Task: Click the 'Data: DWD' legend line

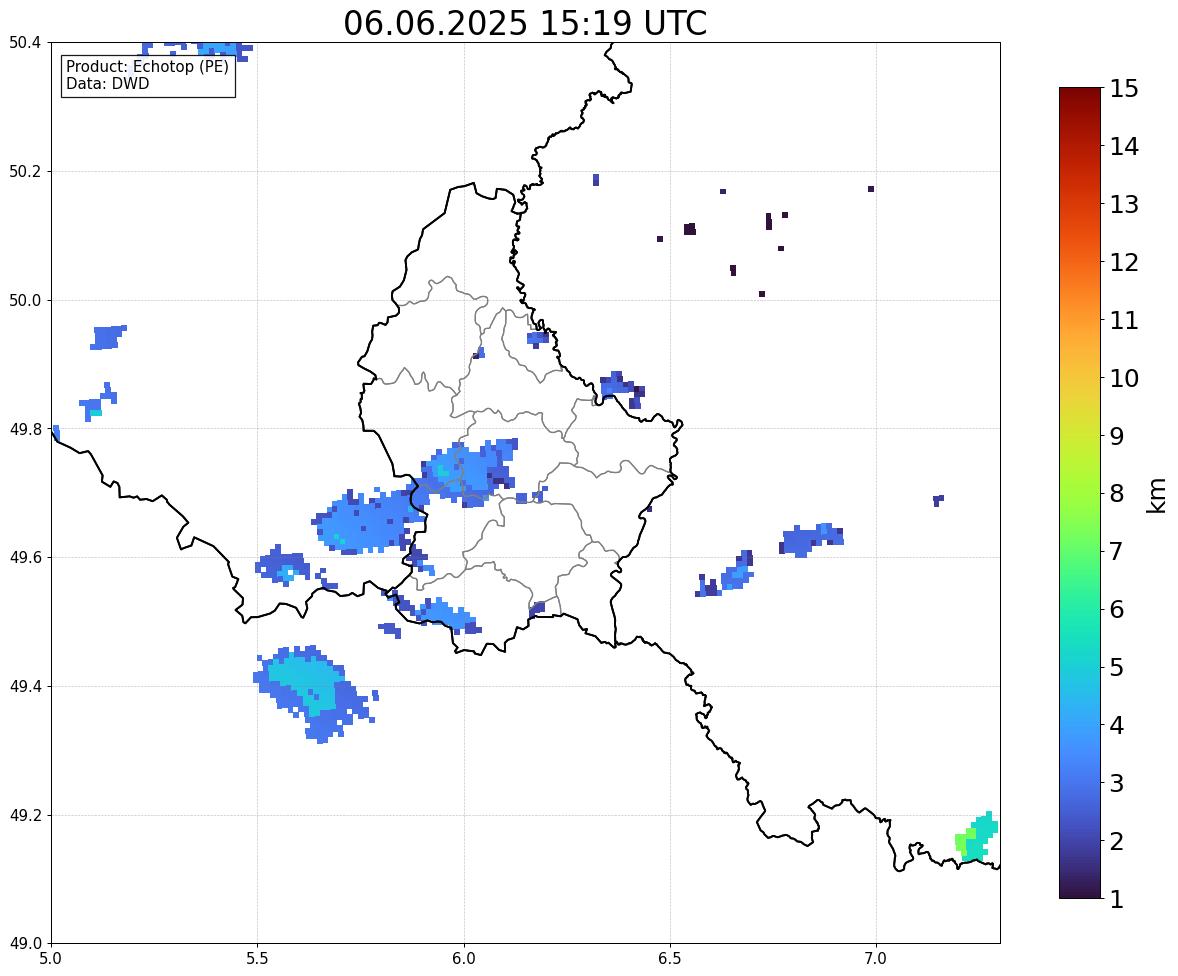Action: click(x=107, y=83)
